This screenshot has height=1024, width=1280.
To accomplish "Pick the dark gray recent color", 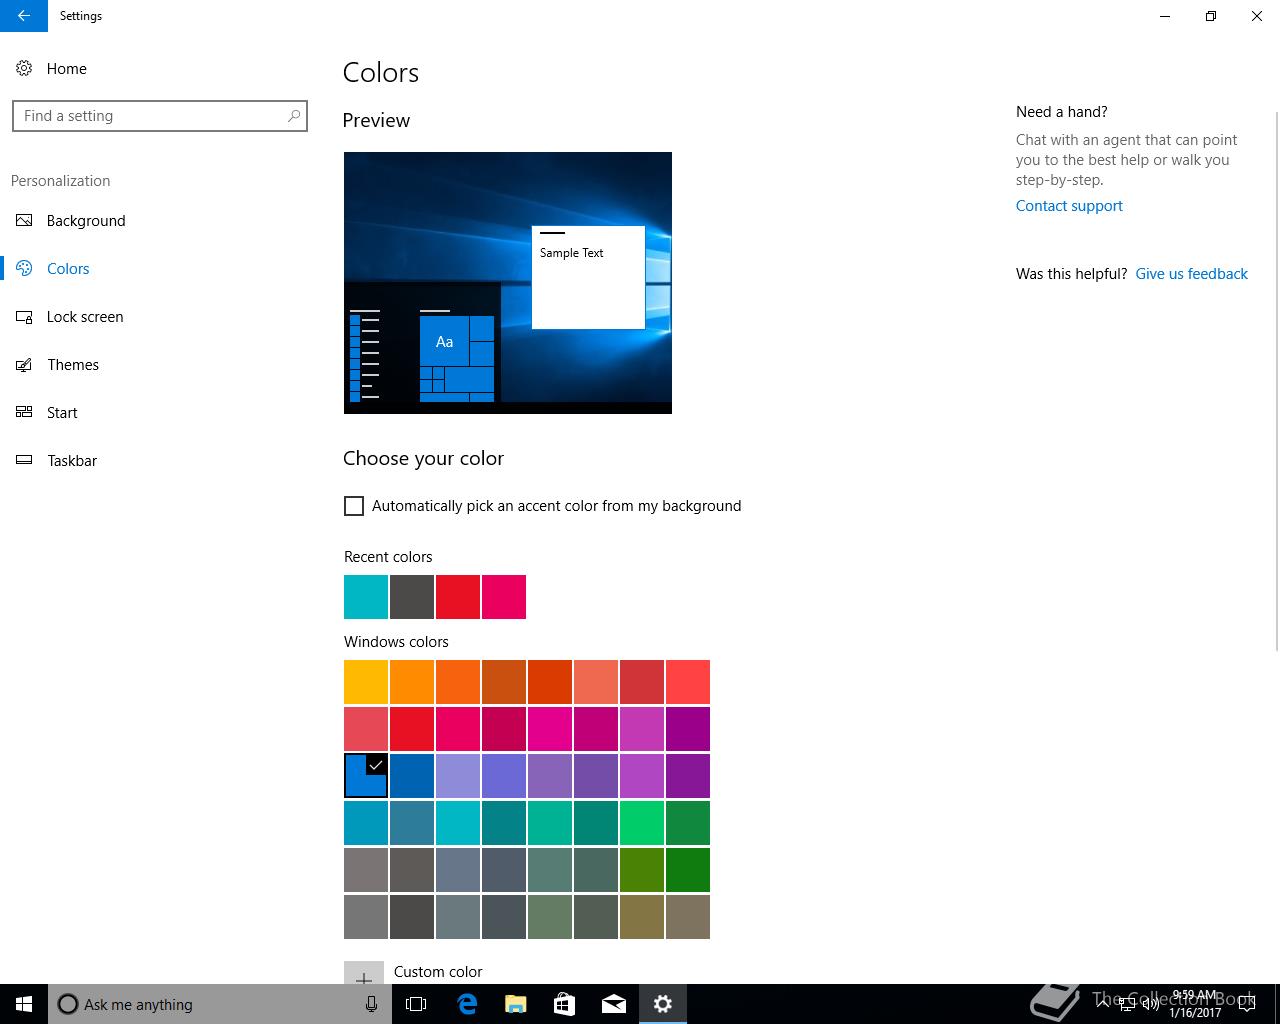I will [412, 597].
